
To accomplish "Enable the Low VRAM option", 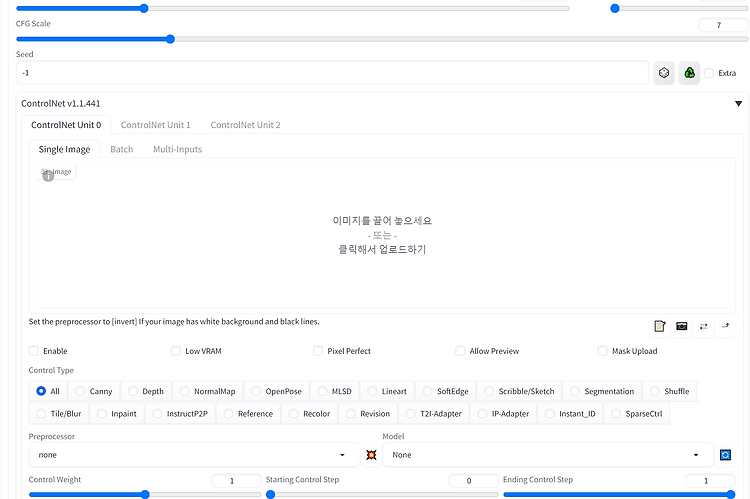I will click(176, 351).
